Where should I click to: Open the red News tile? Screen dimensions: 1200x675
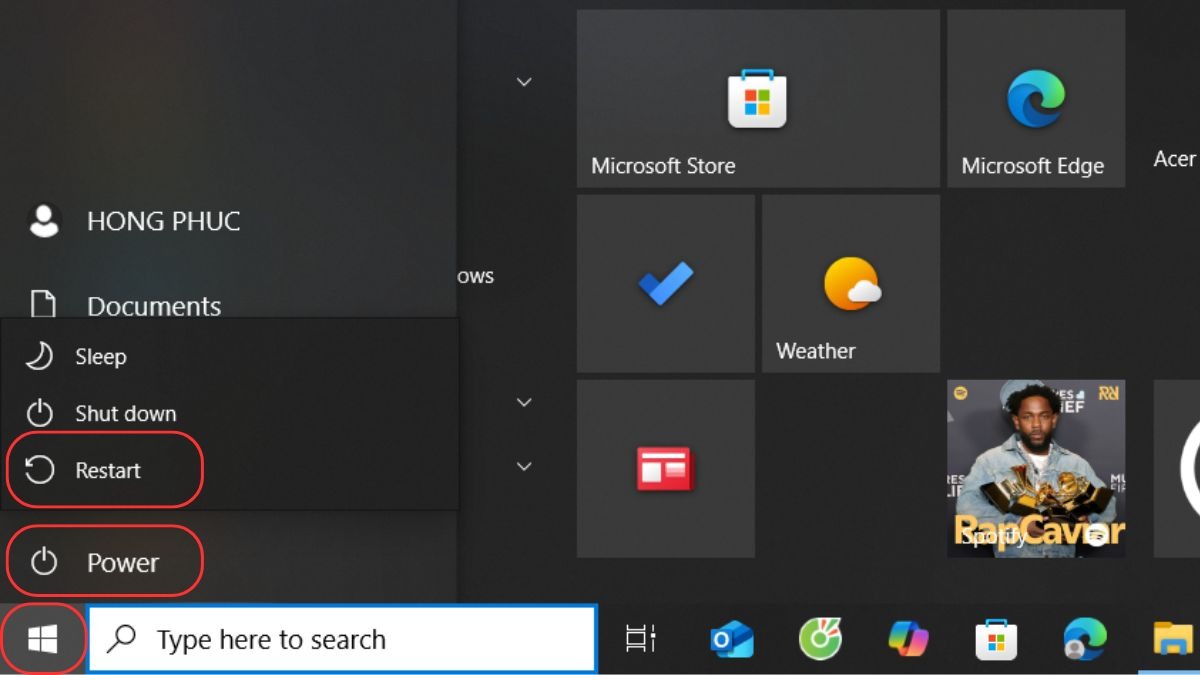[666, 468]
